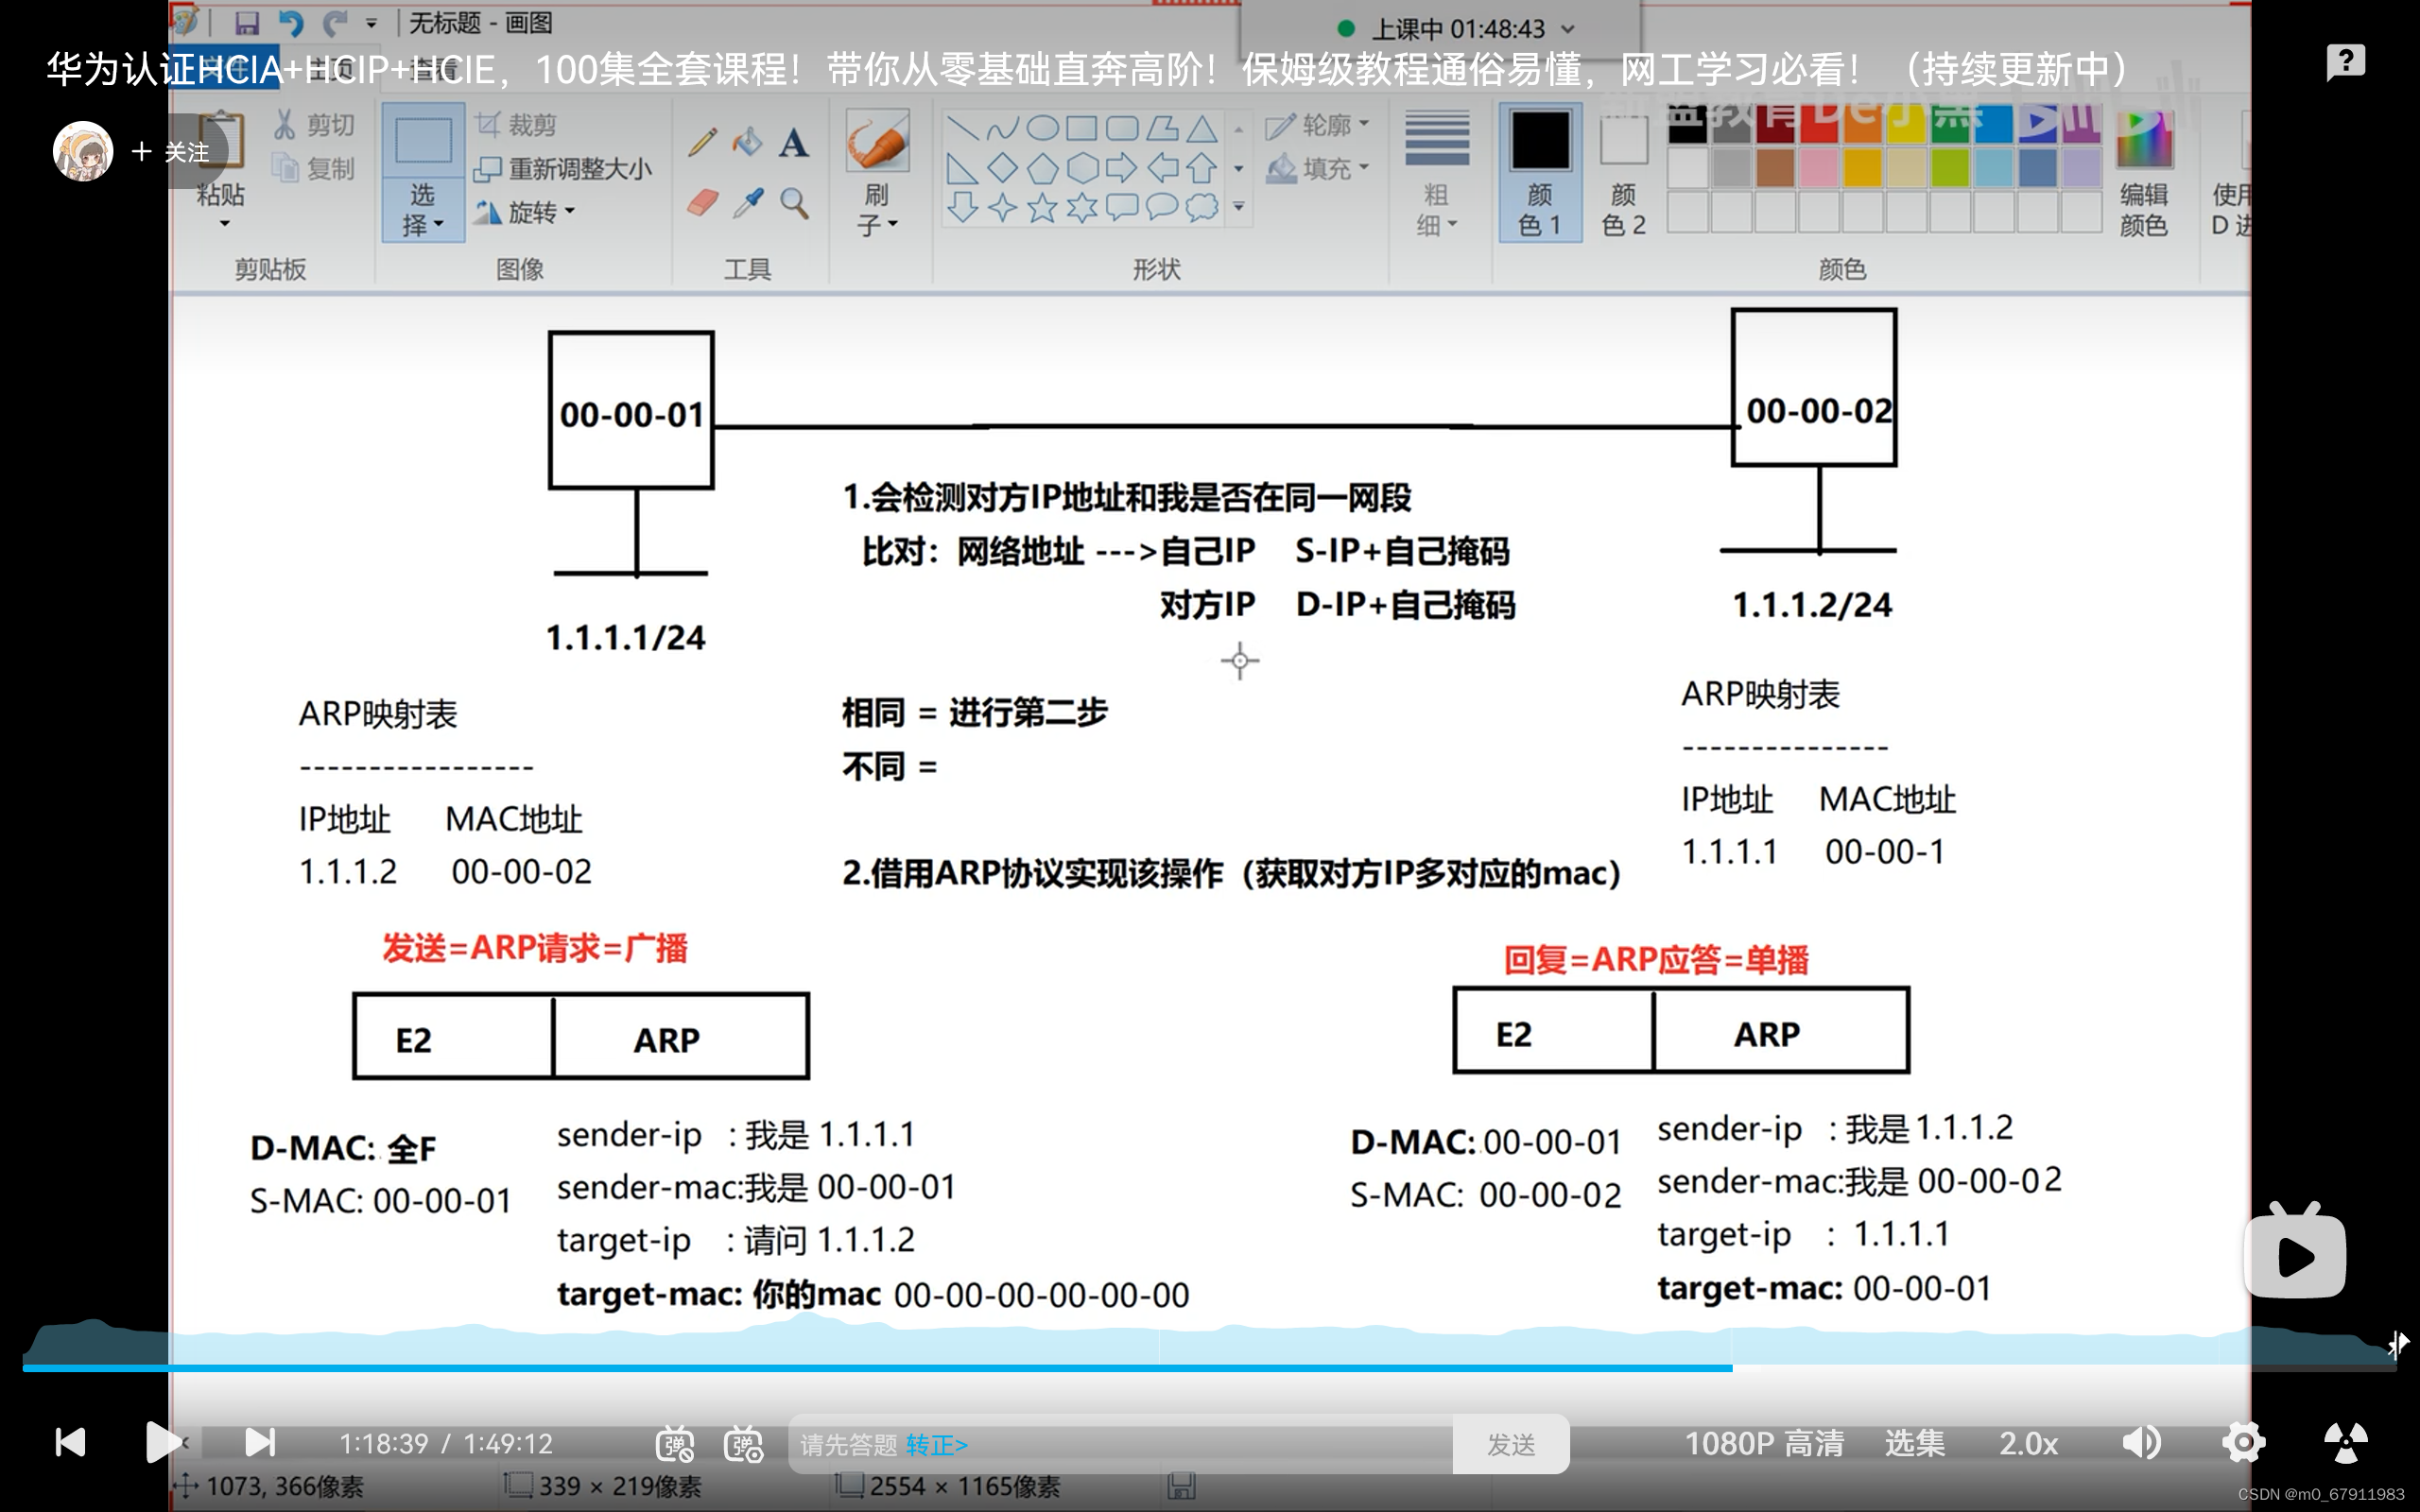Select the line shape
2420x1512 pixels.
[963, 128]
